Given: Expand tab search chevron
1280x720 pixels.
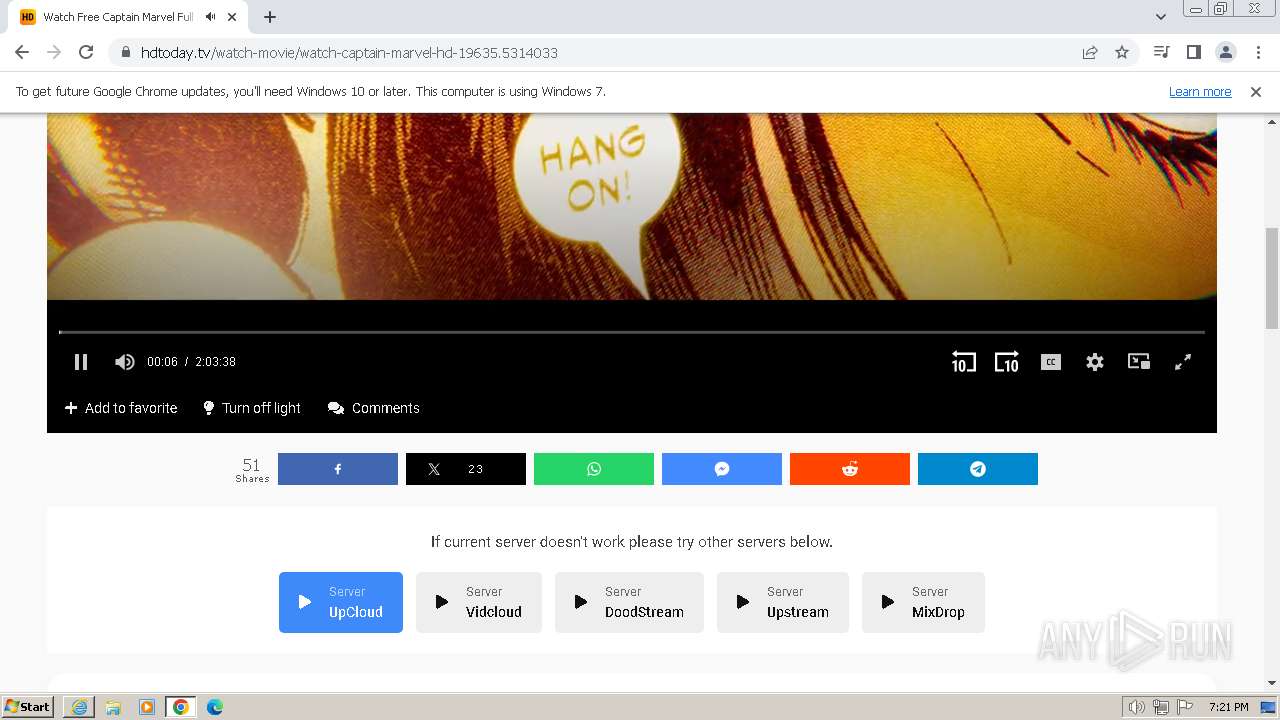Looking at the screenshot, I should pos(1160,17).
